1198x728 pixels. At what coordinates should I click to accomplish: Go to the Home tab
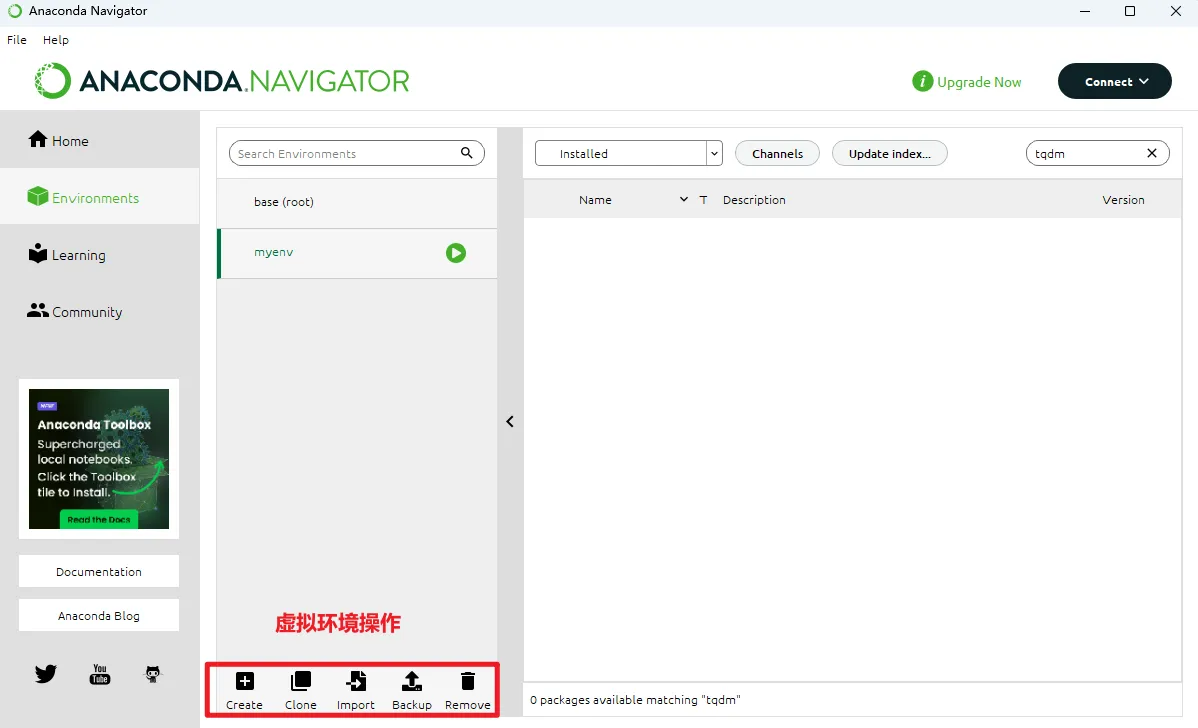tap(99, 141)
